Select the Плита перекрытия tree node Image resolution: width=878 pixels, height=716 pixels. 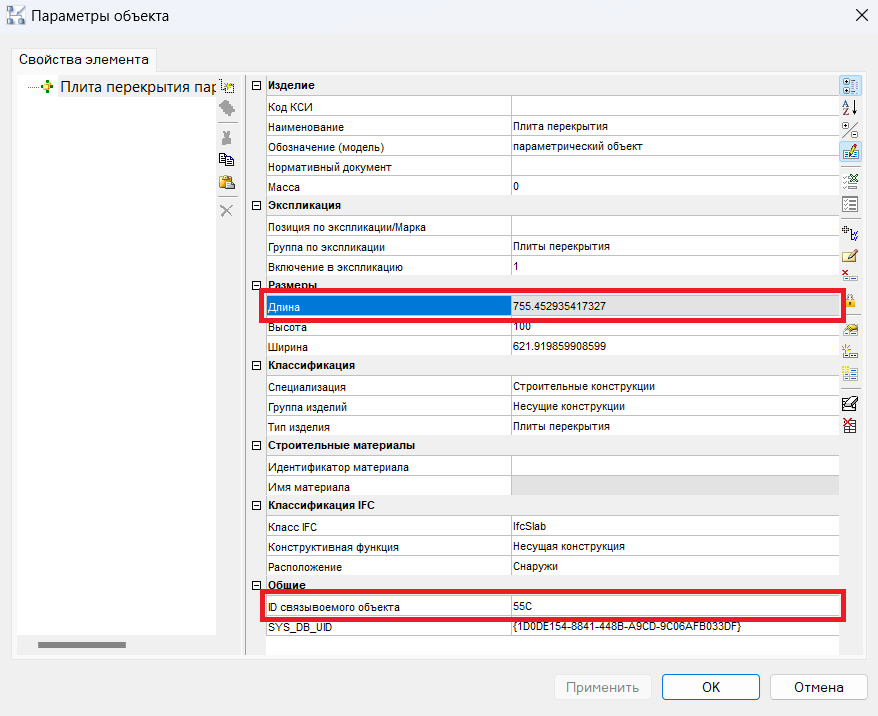(x=137, y=87)
